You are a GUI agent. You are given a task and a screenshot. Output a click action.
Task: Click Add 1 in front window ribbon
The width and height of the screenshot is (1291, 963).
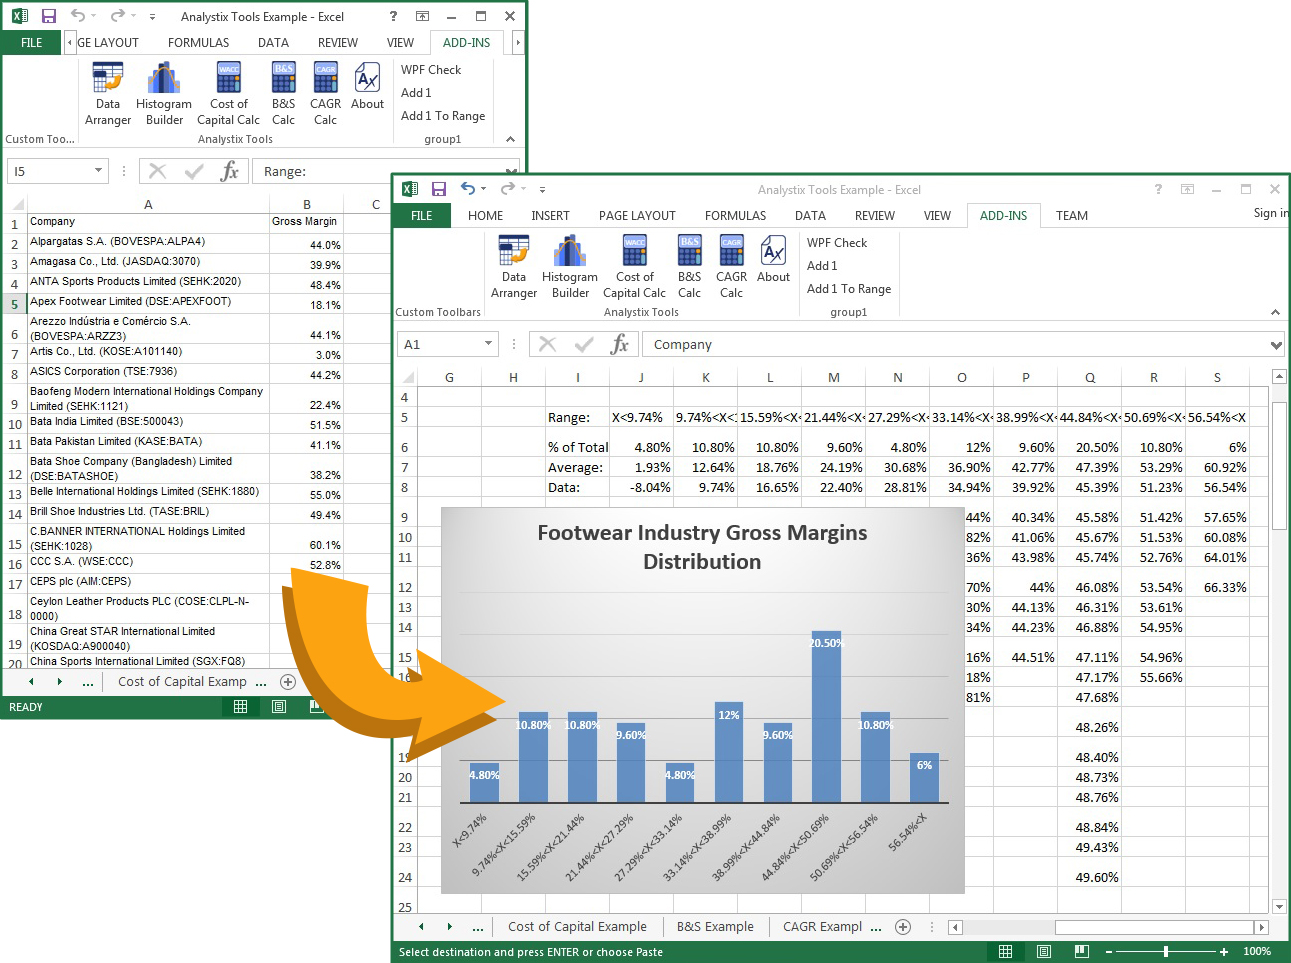(x=822, y=266)
